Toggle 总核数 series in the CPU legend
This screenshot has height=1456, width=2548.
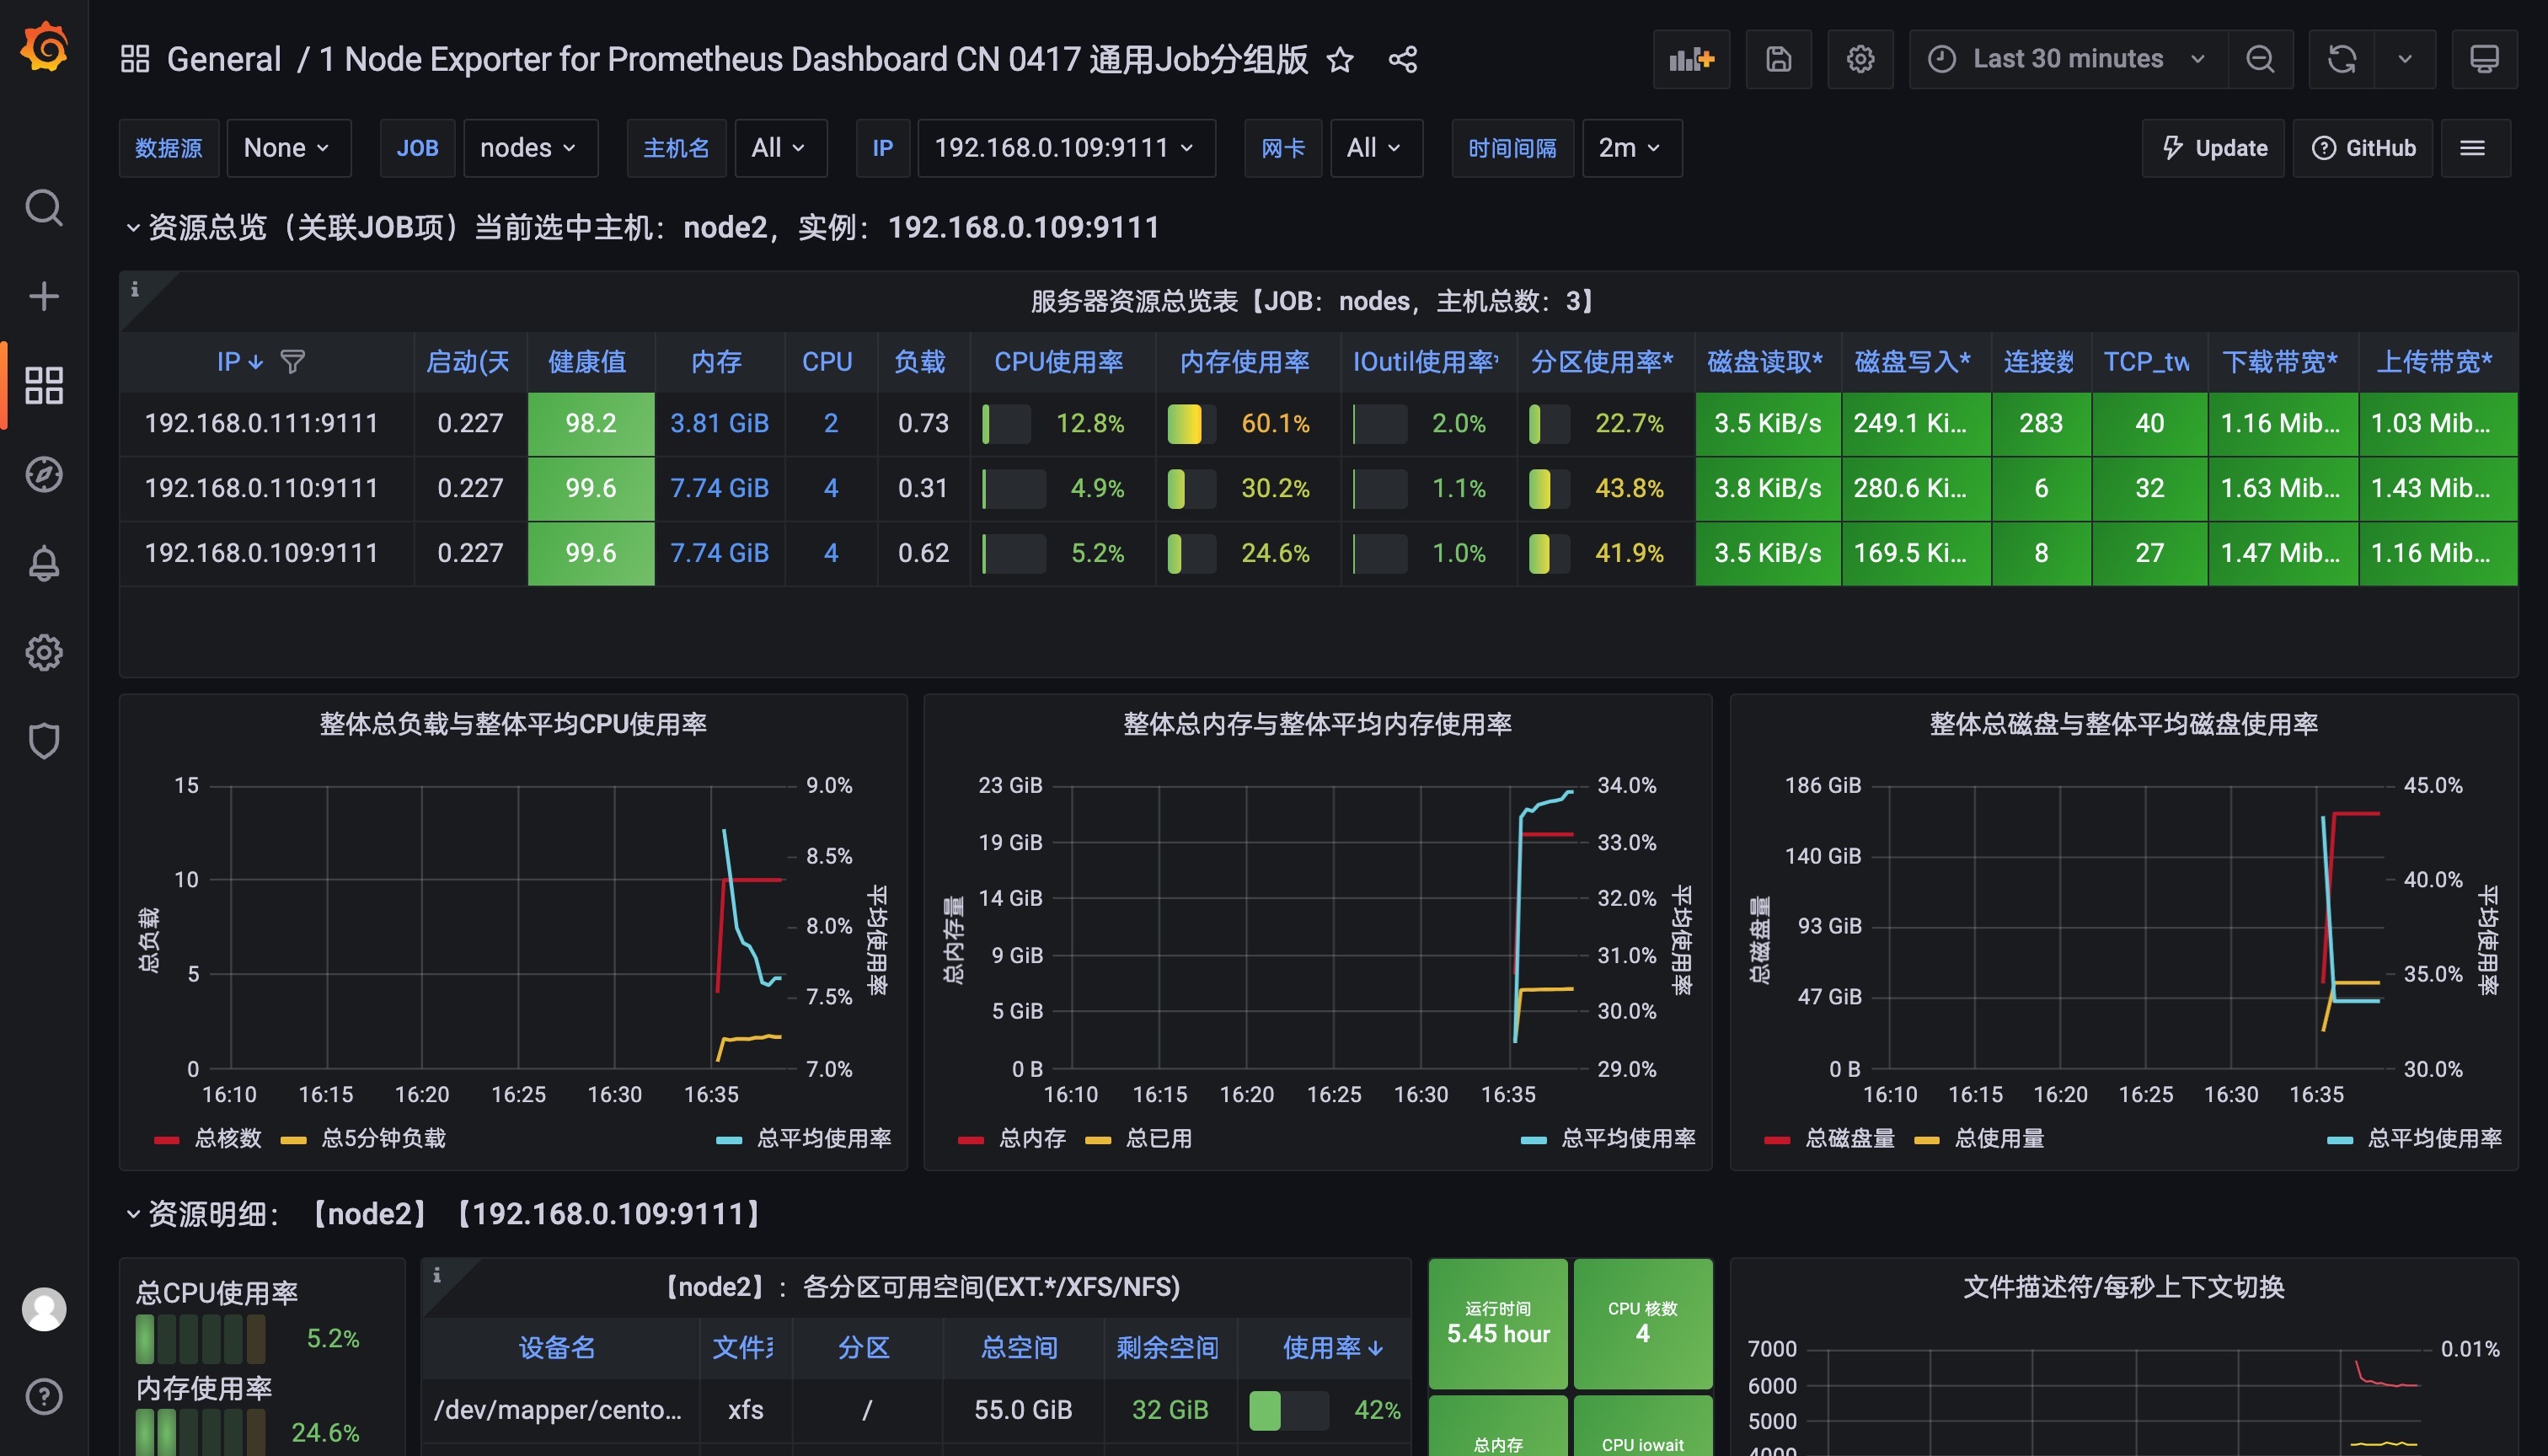(x=227, y=1138)
